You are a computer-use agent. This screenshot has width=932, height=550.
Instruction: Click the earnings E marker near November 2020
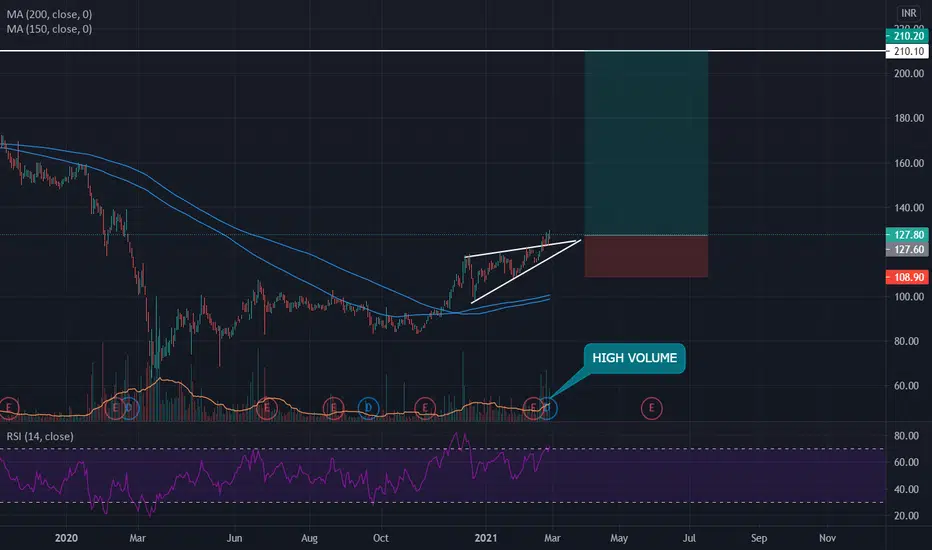pos(425,408)
